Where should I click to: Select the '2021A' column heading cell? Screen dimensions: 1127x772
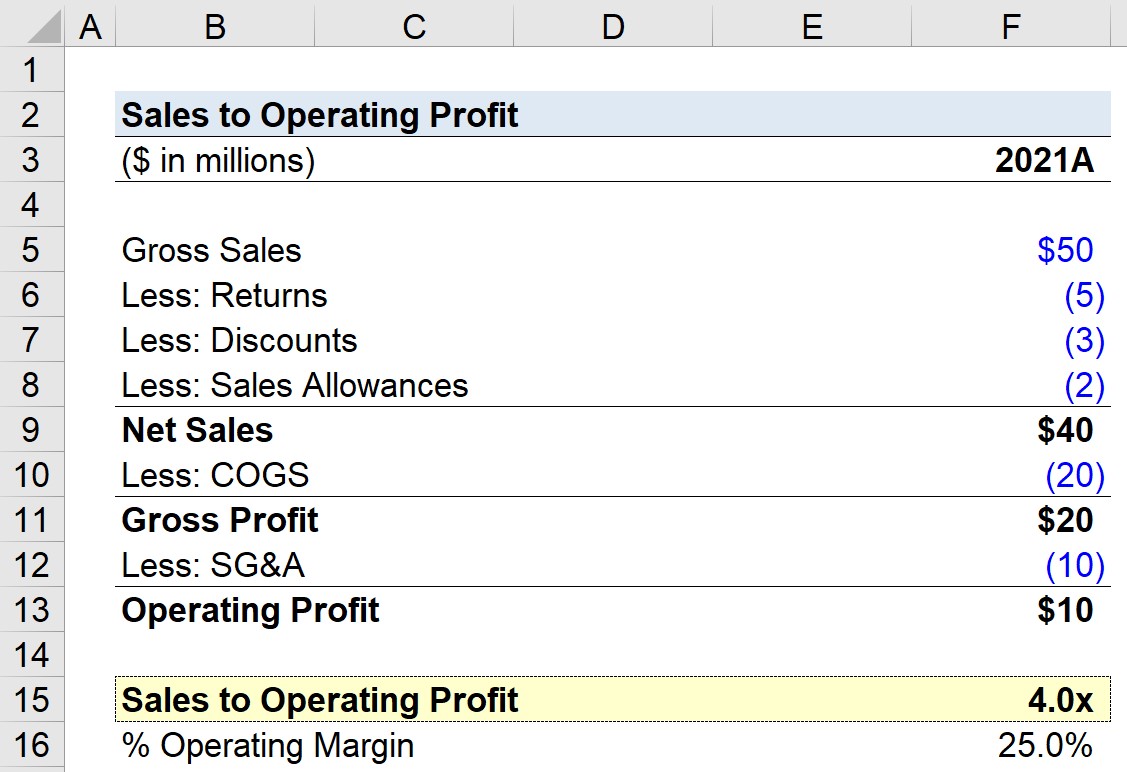point(1044,160)
